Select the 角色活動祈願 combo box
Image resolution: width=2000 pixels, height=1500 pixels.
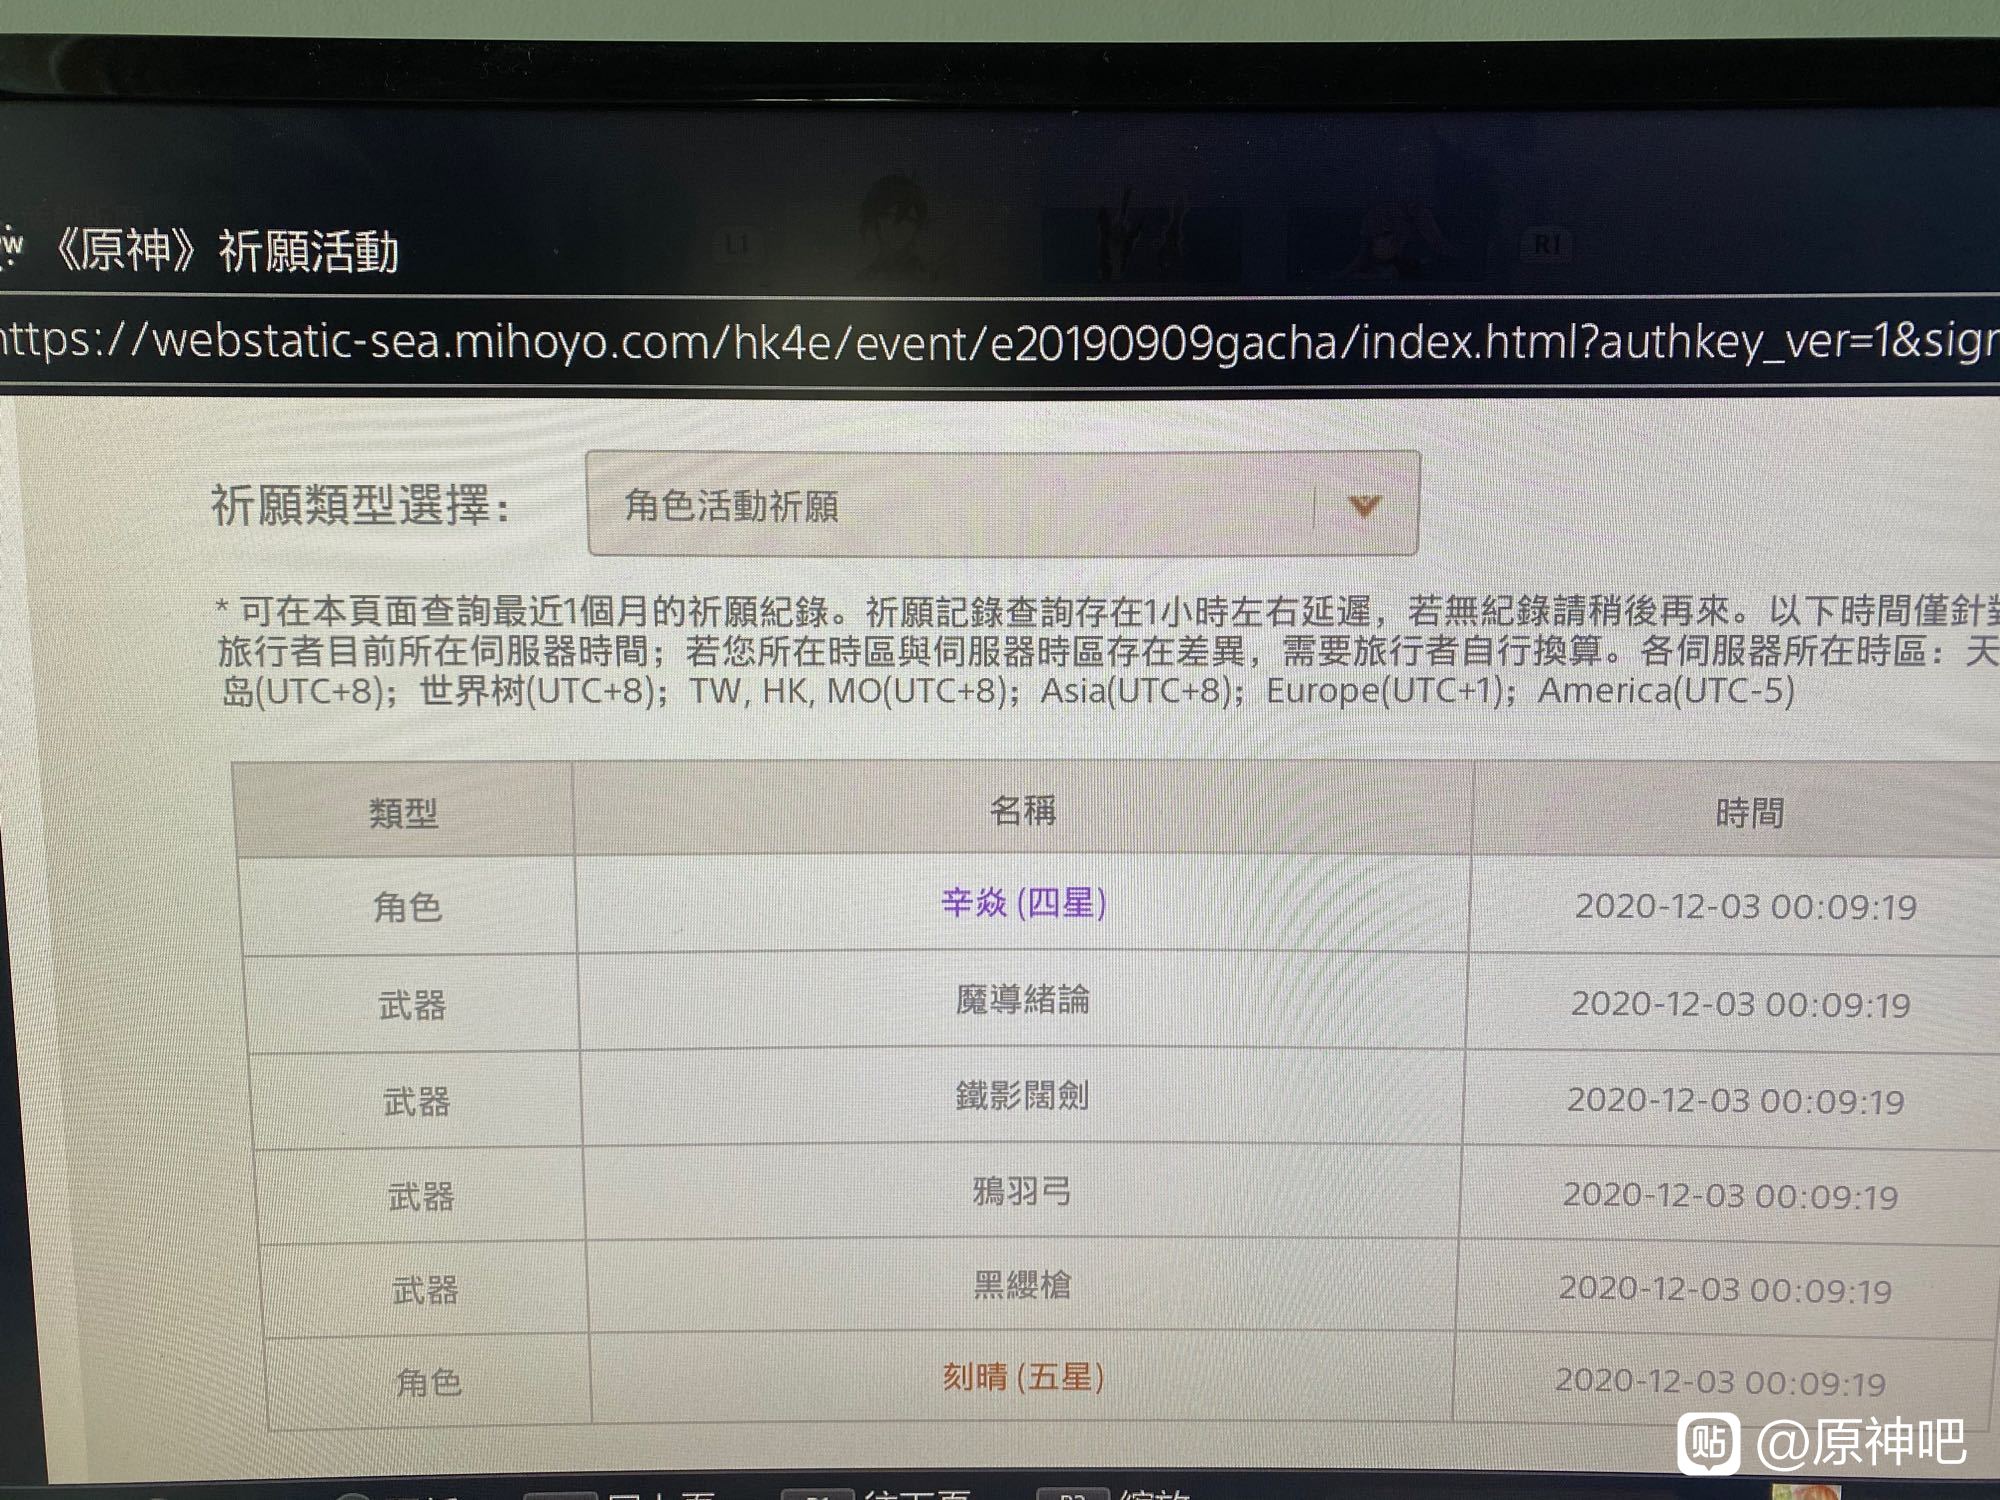[1003, 503]
